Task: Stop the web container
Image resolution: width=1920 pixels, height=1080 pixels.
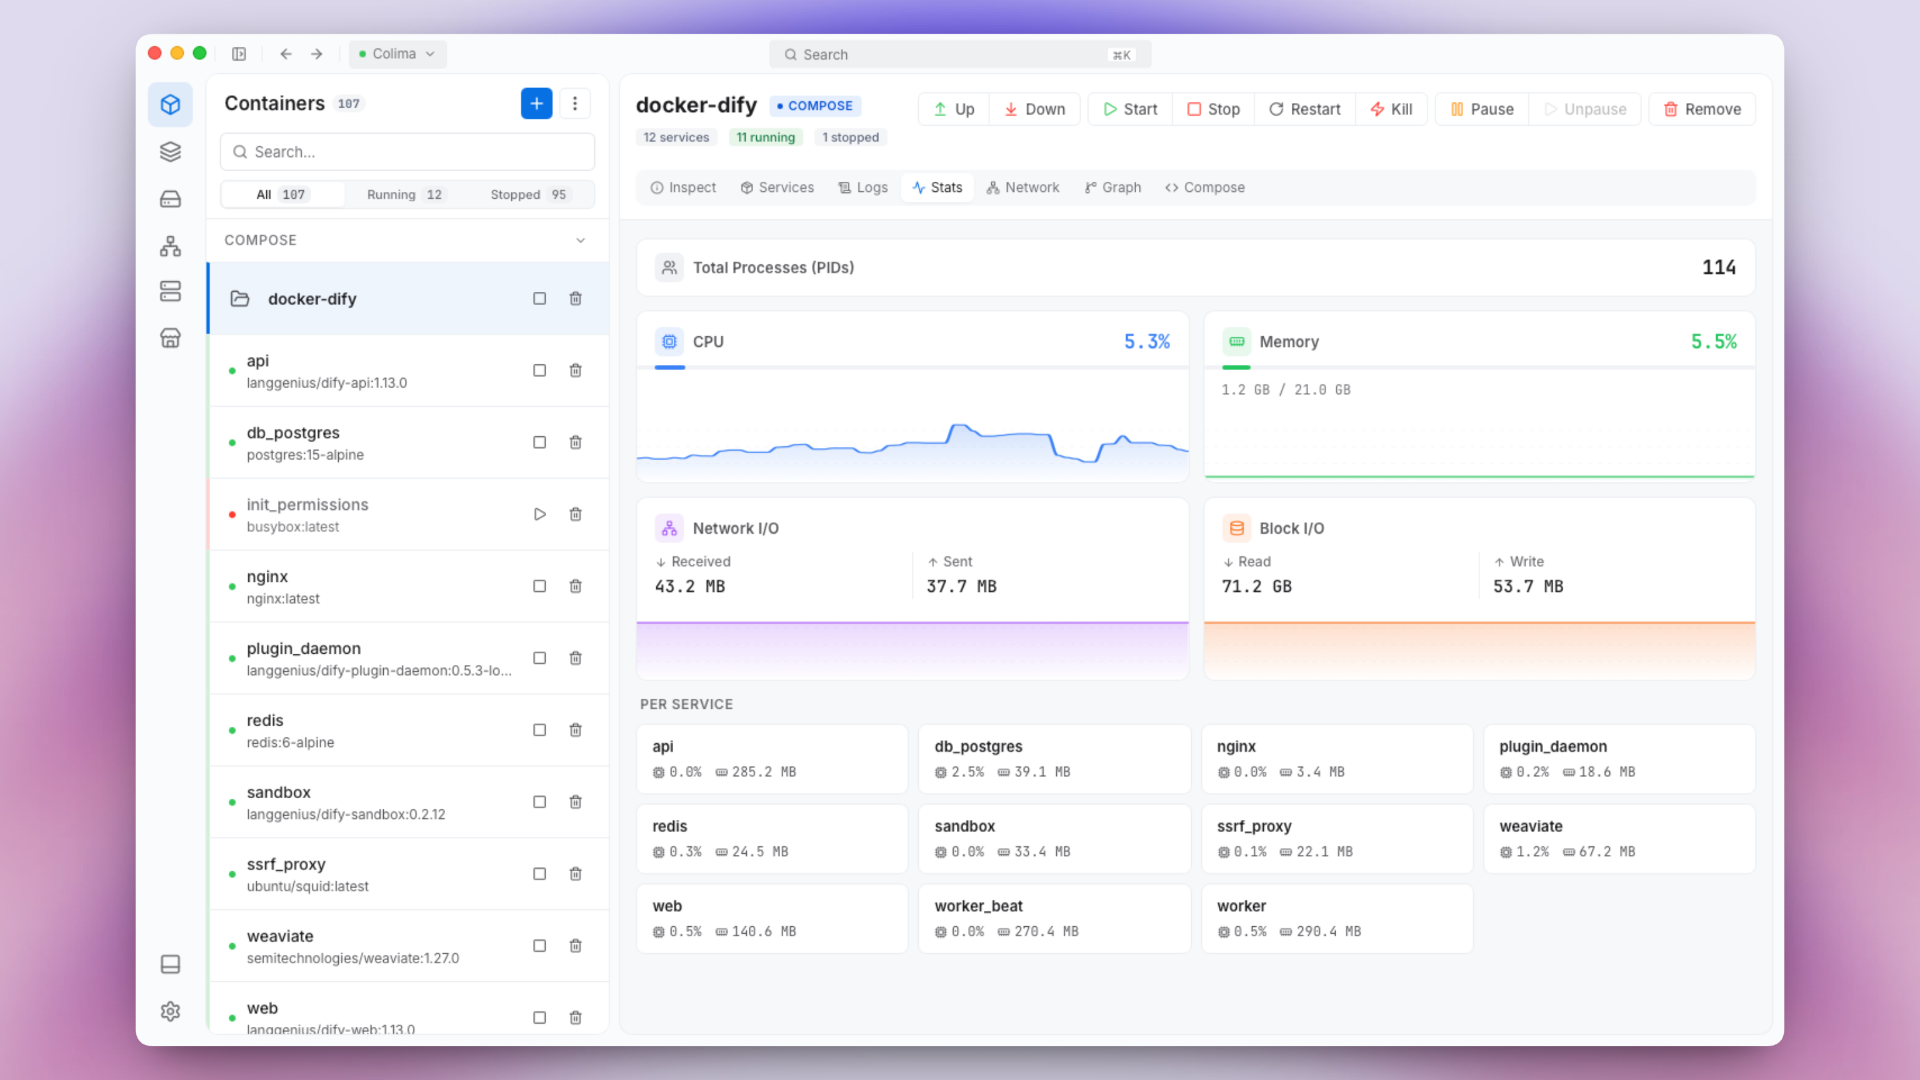Action: pos(539,1018)
